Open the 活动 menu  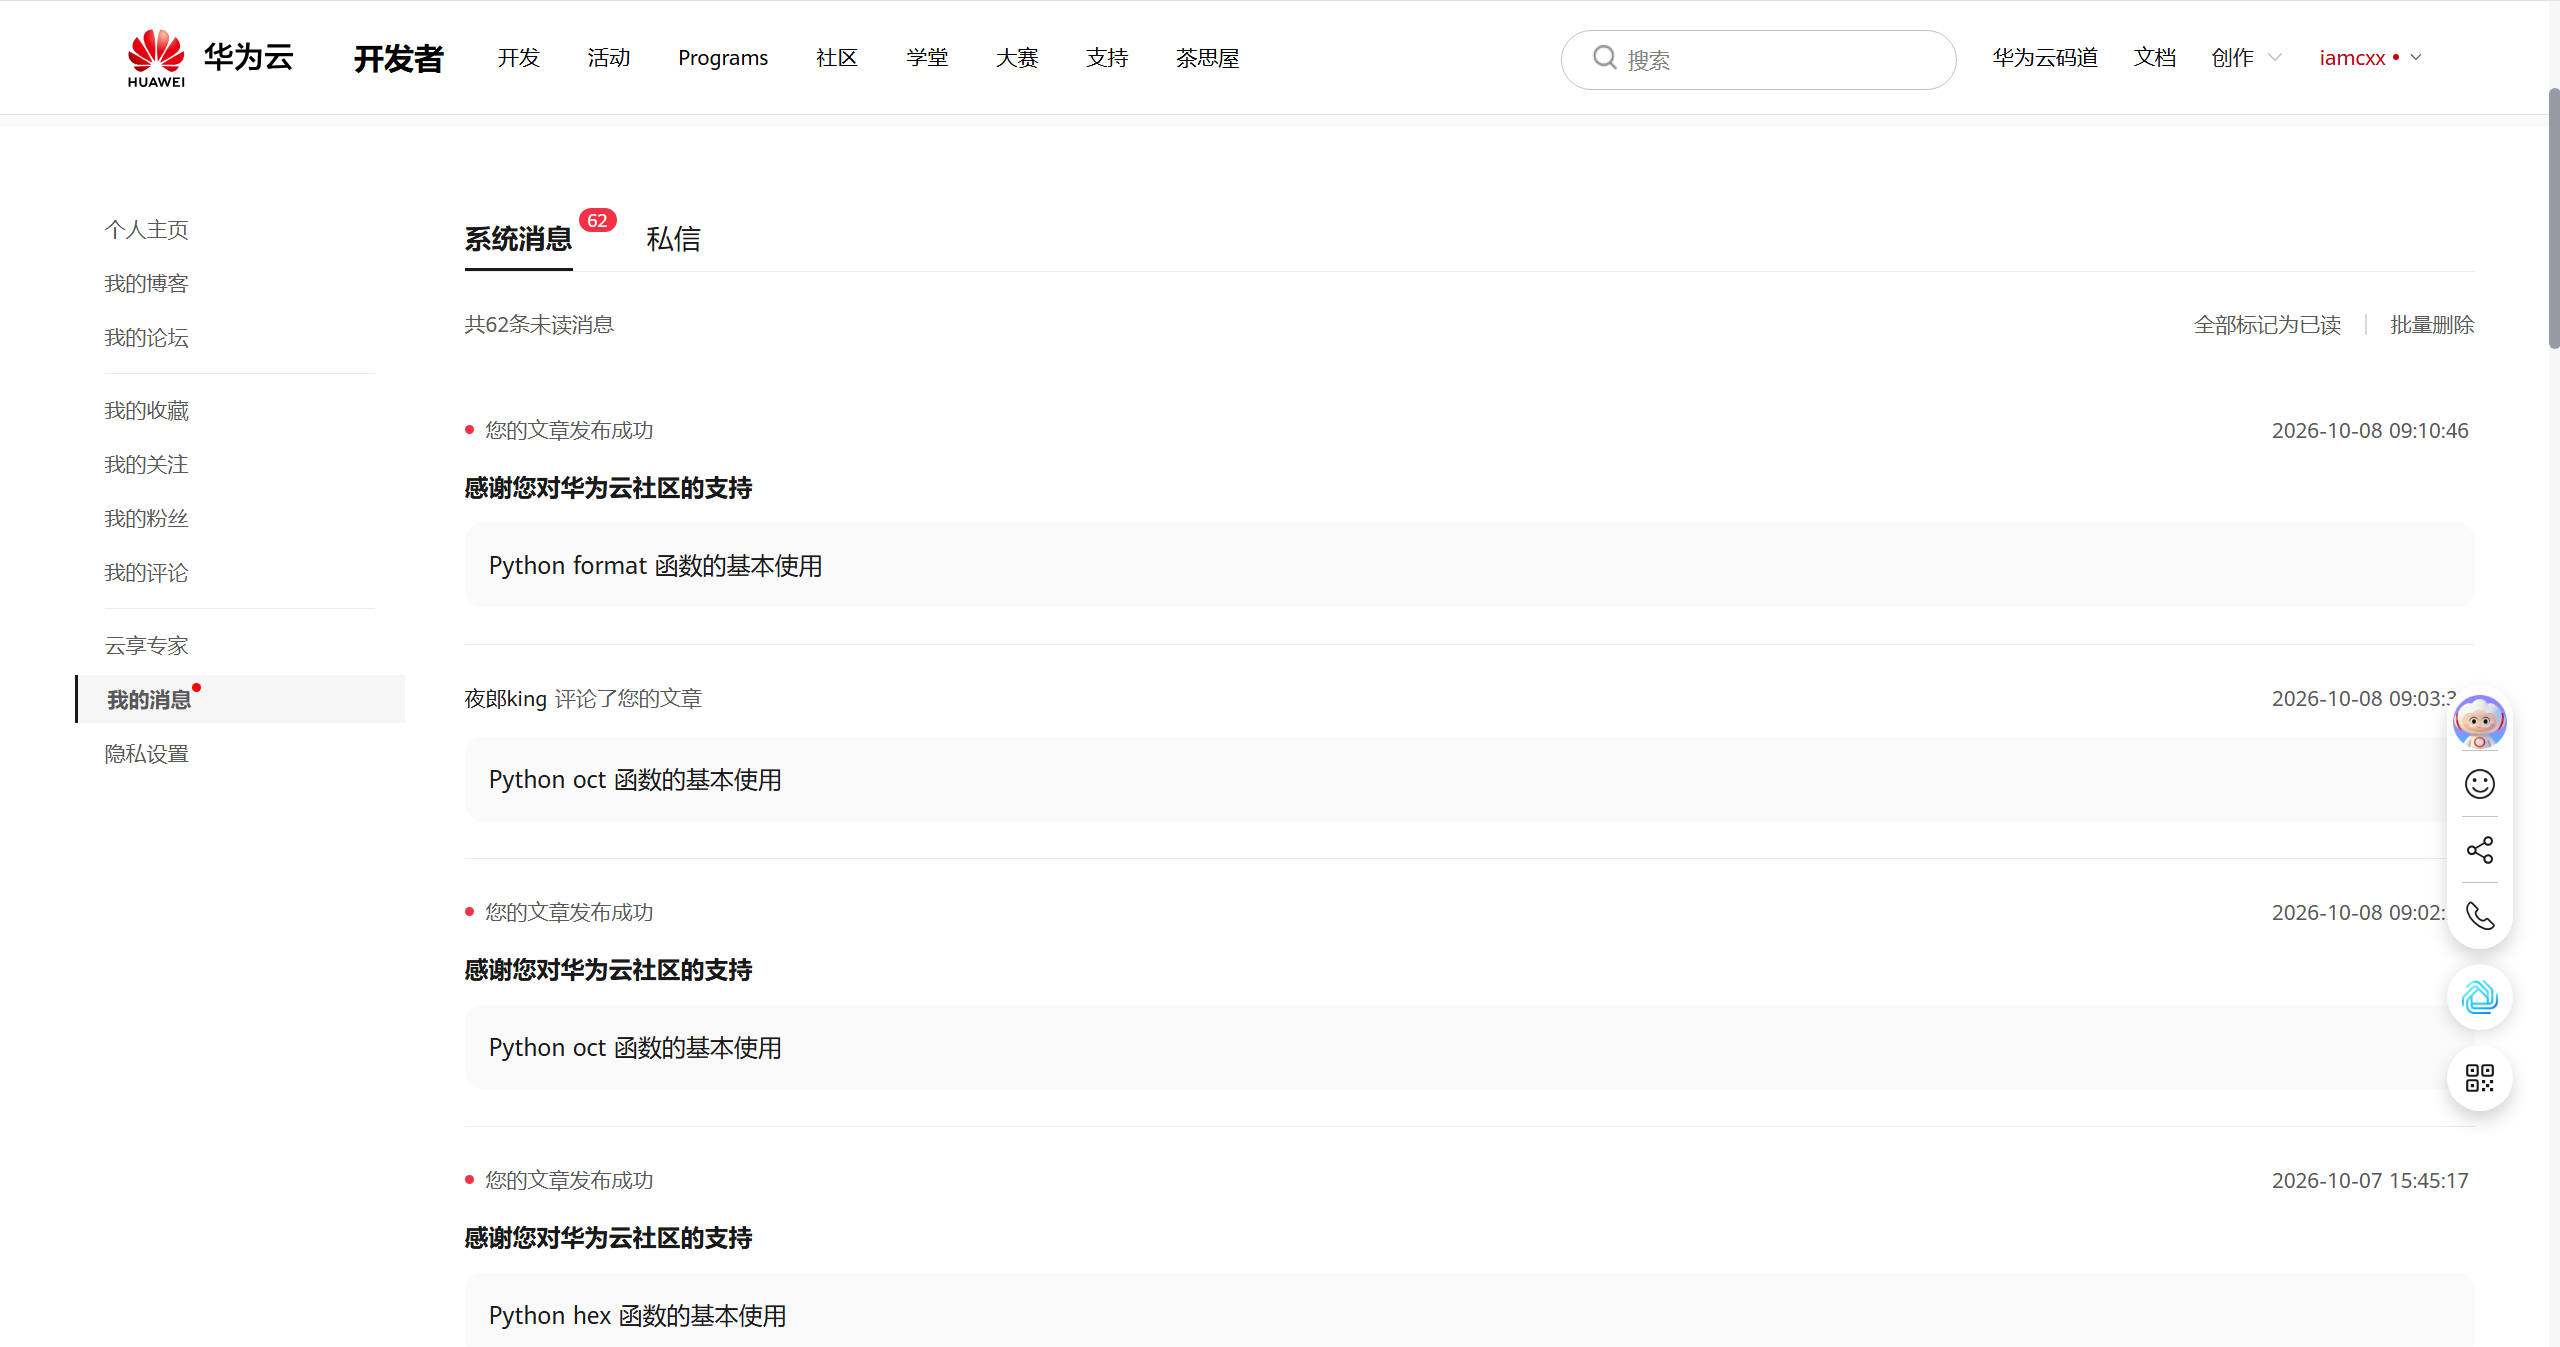[608, 58]
